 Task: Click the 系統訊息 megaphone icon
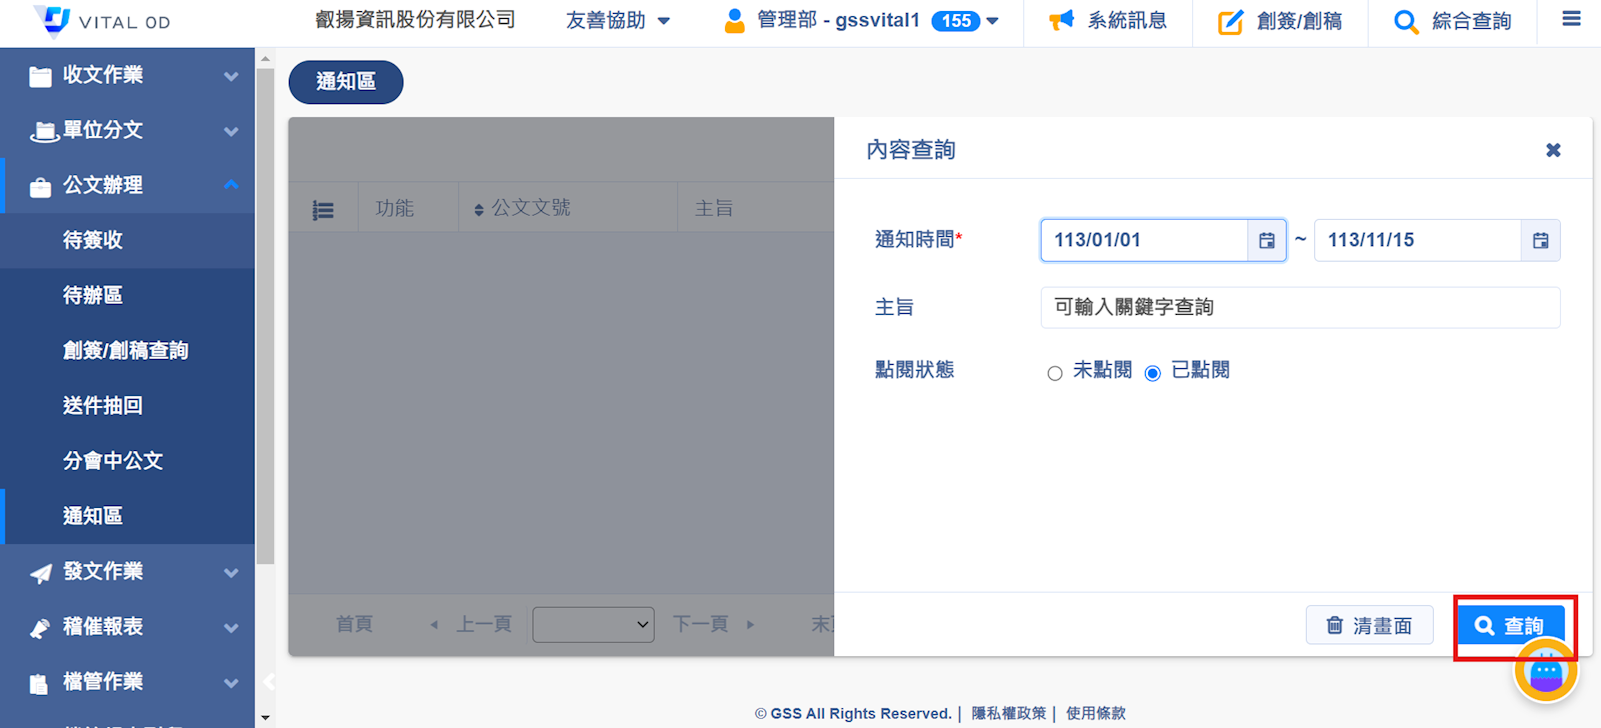[x=1061, y=21]
